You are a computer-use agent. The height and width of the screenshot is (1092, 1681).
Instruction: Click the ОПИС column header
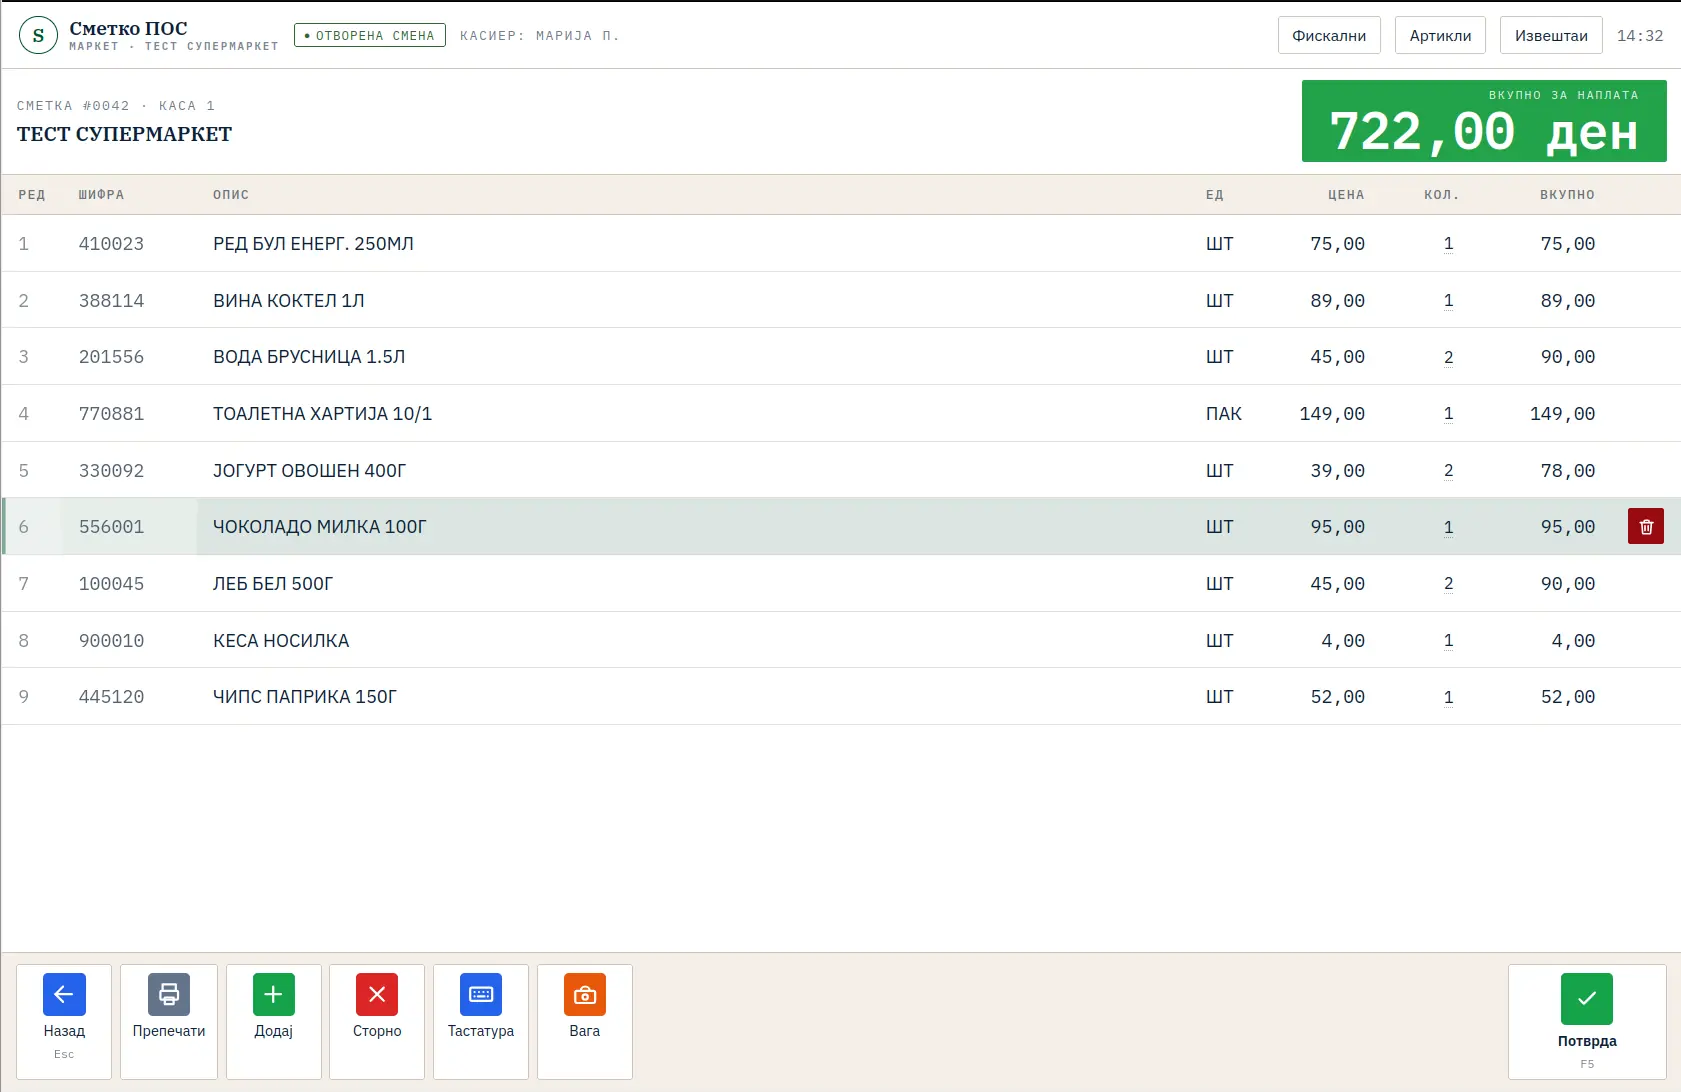(x=231, y=195)
